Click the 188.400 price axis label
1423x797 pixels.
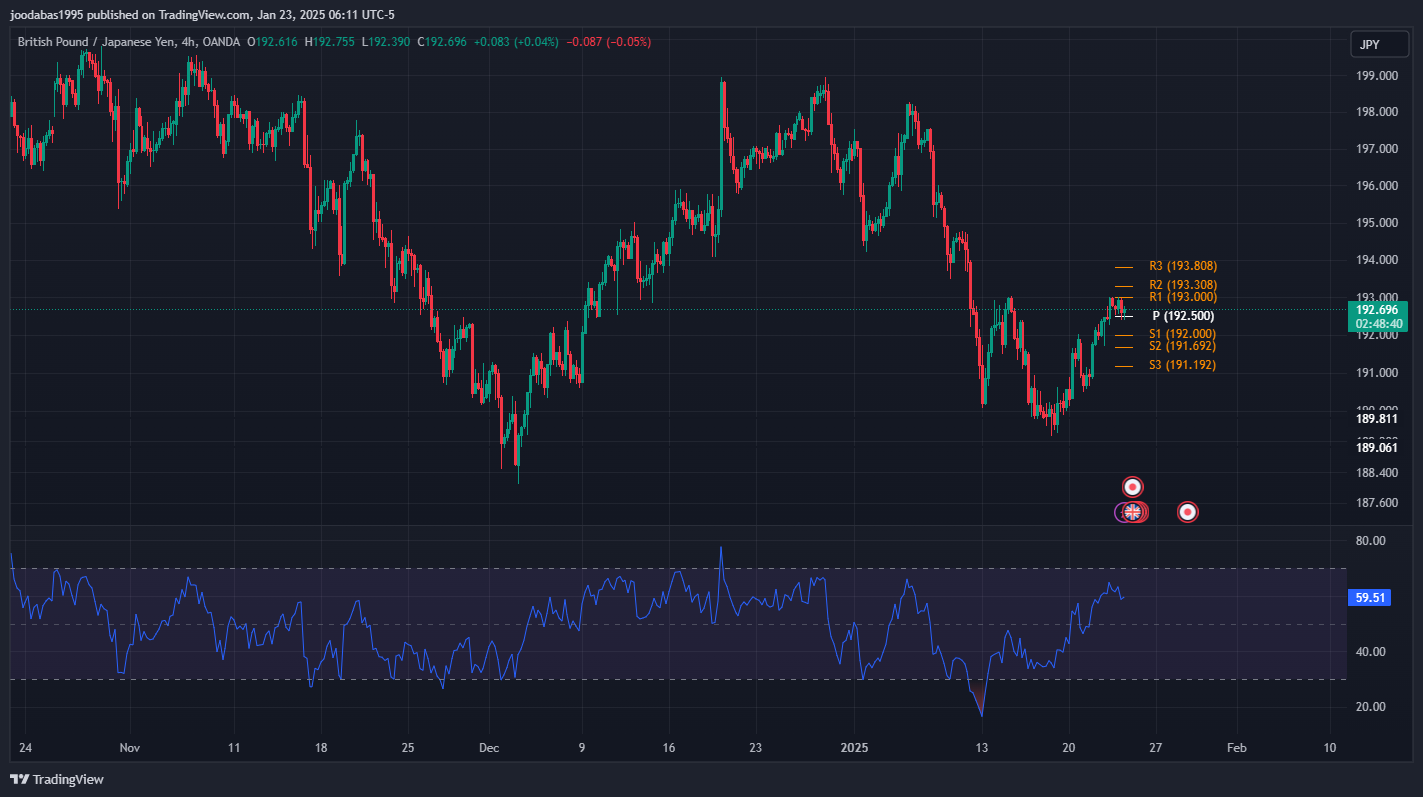coord(1377,473)
